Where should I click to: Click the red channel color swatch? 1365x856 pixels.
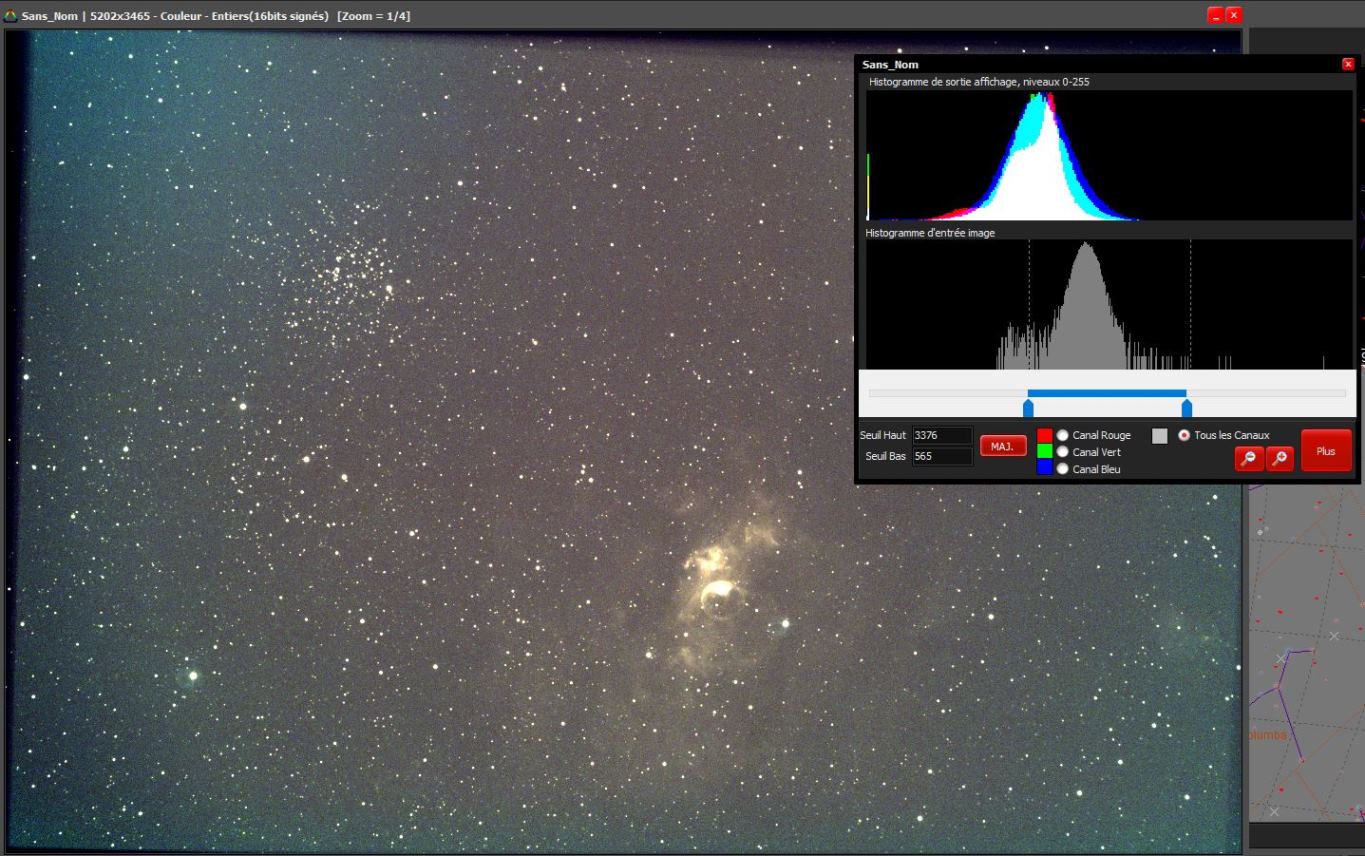(x=1044, y=436)
